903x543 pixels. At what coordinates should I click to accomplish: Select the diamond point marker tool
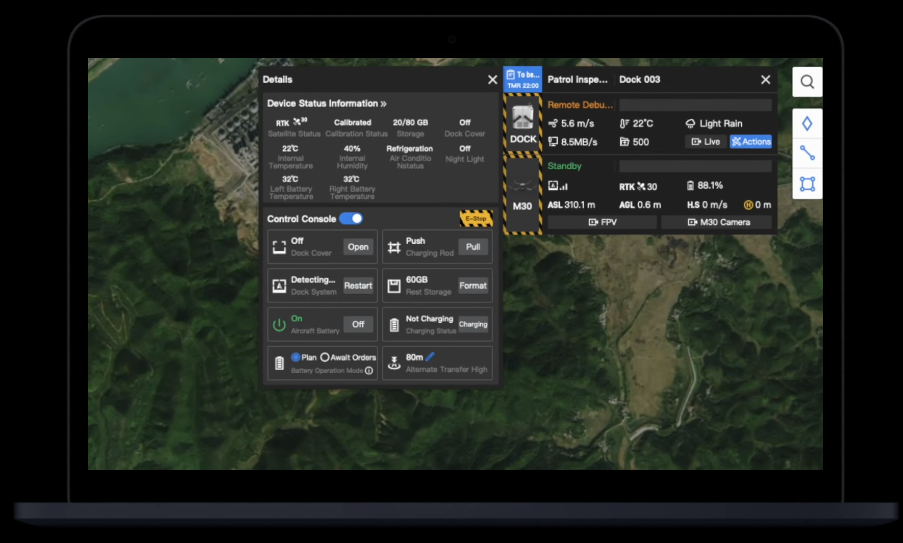tap(807, 124)
